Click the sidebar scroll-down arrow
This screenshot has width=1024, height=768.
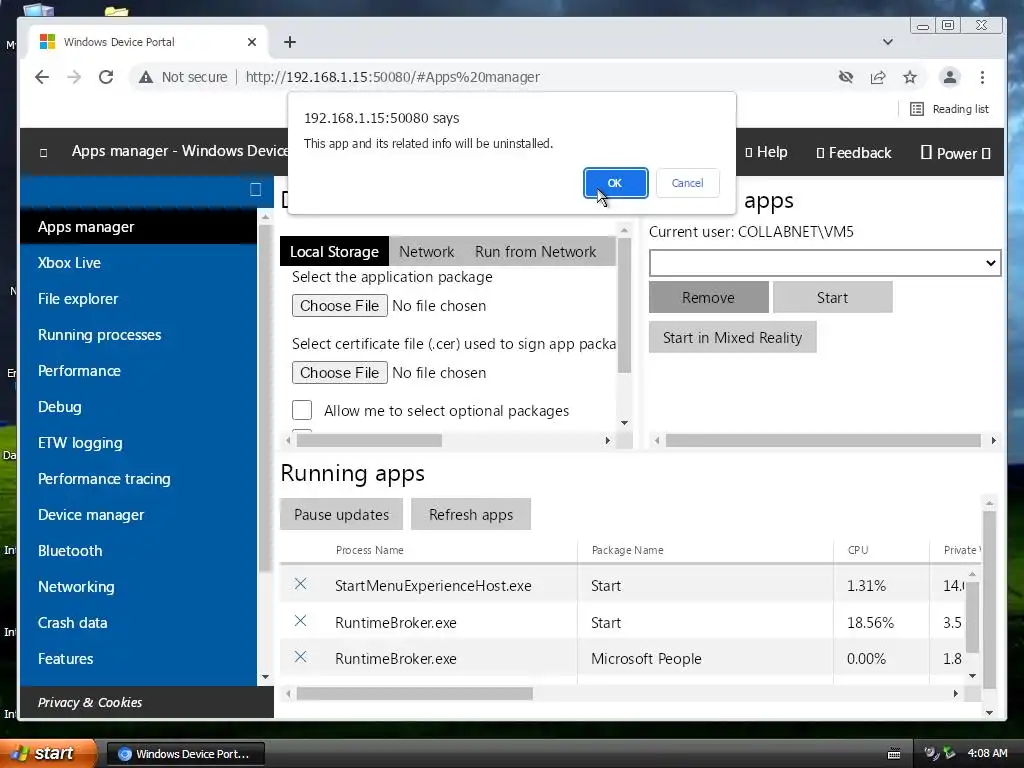click(x=265, y=677)
